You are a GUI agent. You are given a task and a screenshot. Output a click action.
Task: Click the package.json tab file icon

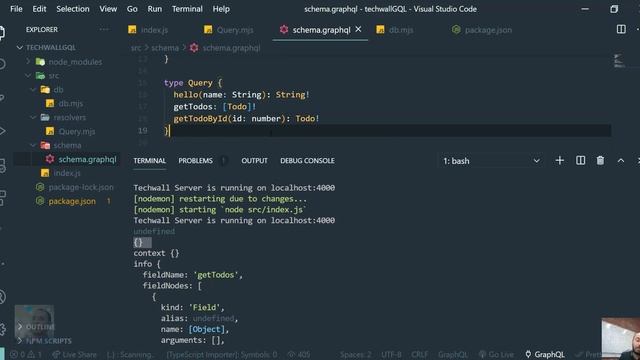point(456,30)
